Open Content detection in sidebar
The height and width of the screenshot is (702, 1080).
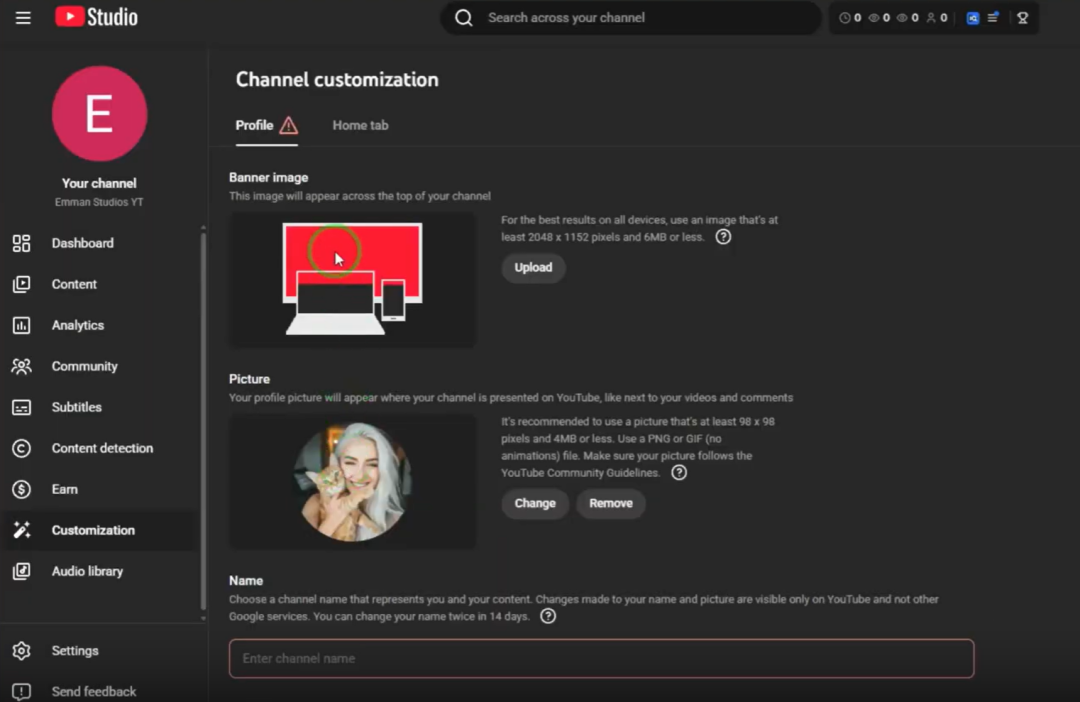102,448
